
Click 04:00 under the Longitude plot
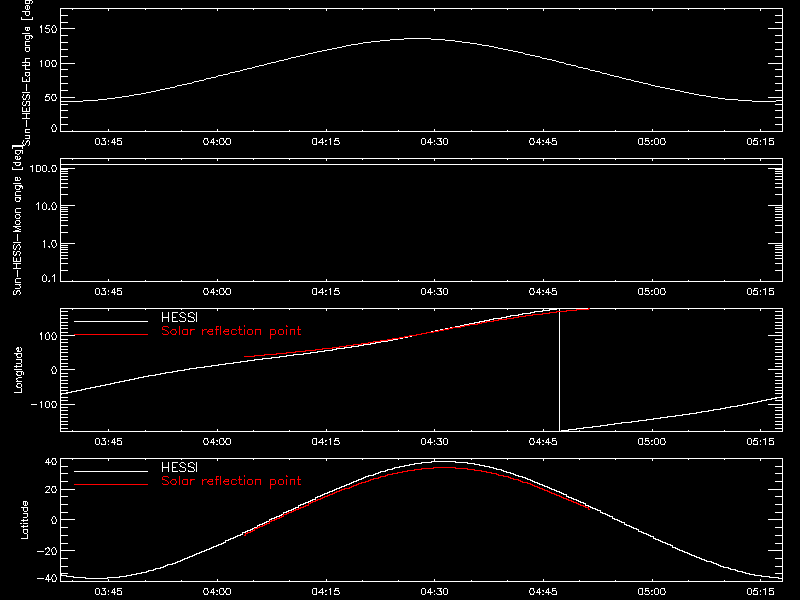point(217,442)
